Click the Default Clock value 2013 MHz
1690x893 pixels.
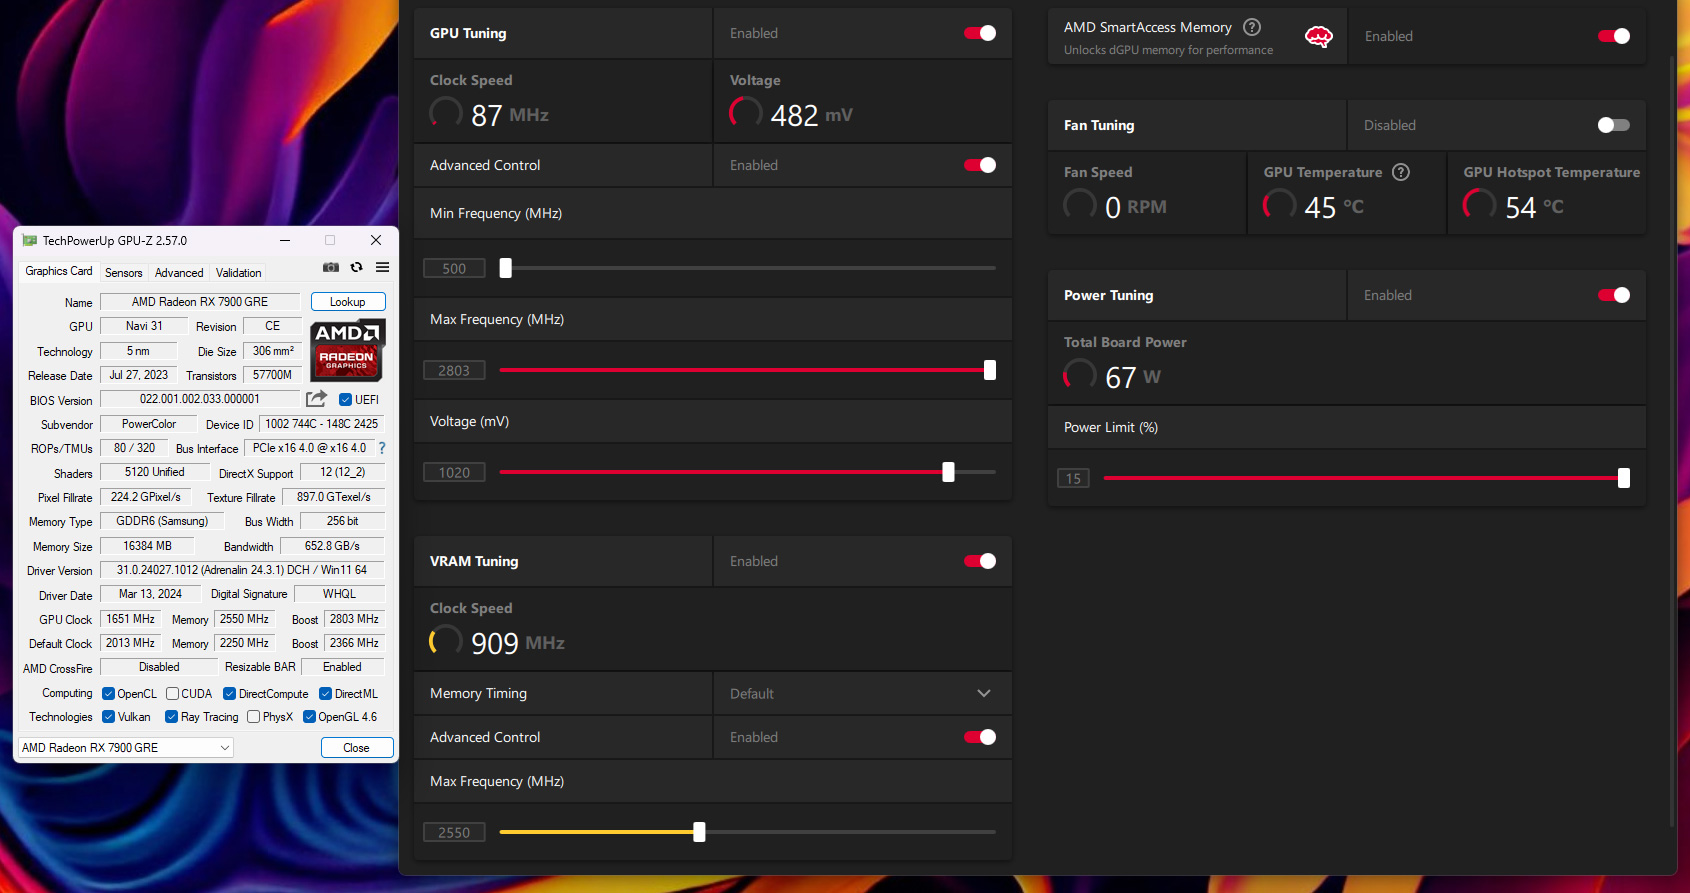[131, 643]
